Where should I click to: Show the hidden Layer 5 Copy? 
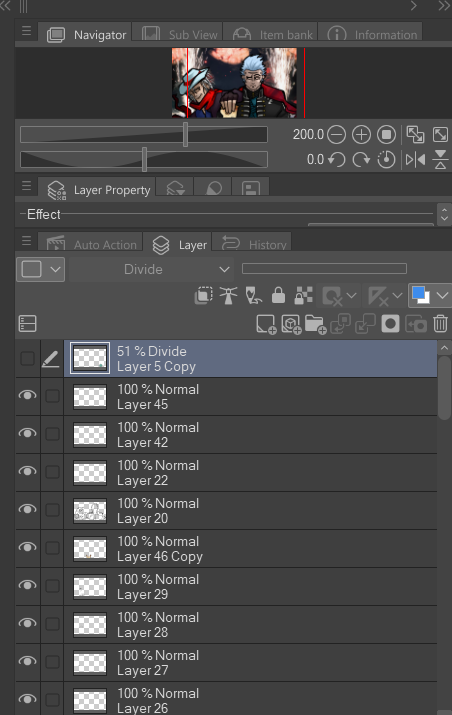27,359
